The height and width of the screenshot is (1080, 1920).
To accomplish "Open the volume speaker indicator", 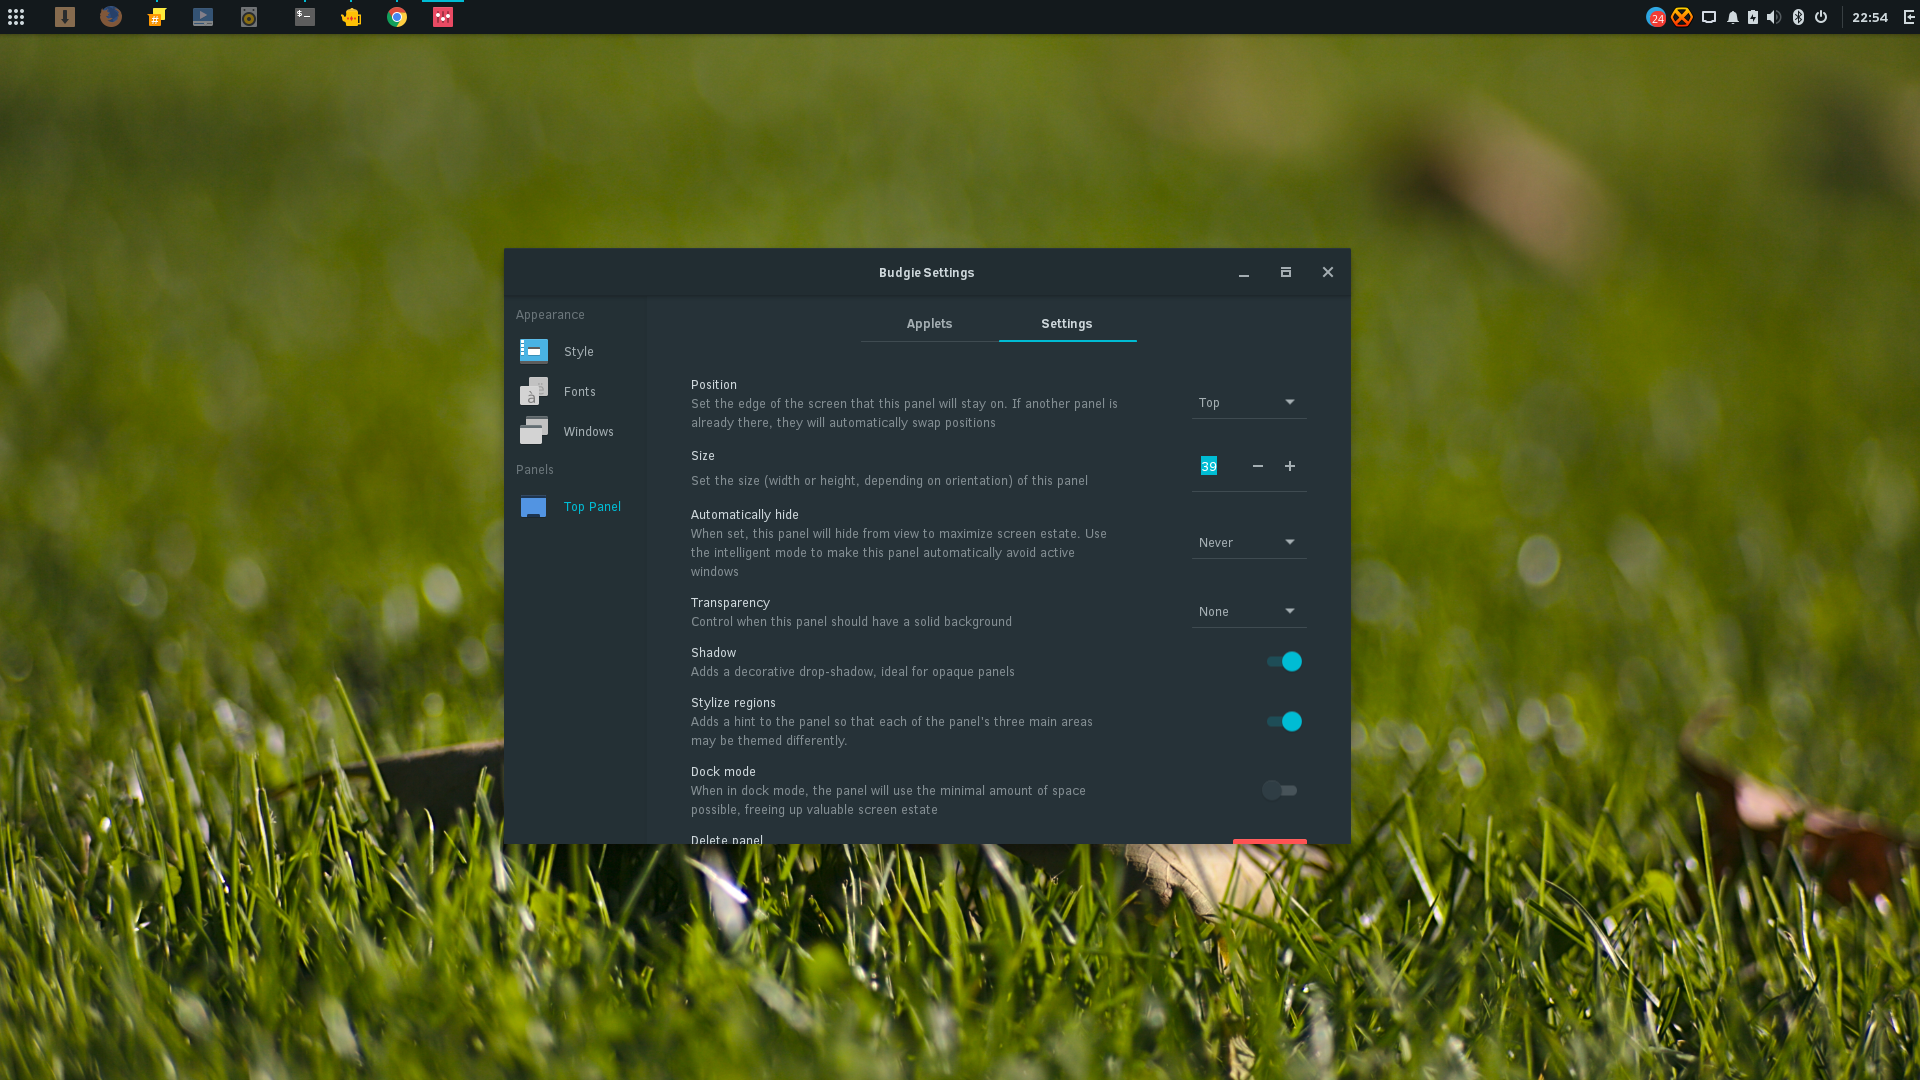I will pyautogui.click(x=1774, y=17).
